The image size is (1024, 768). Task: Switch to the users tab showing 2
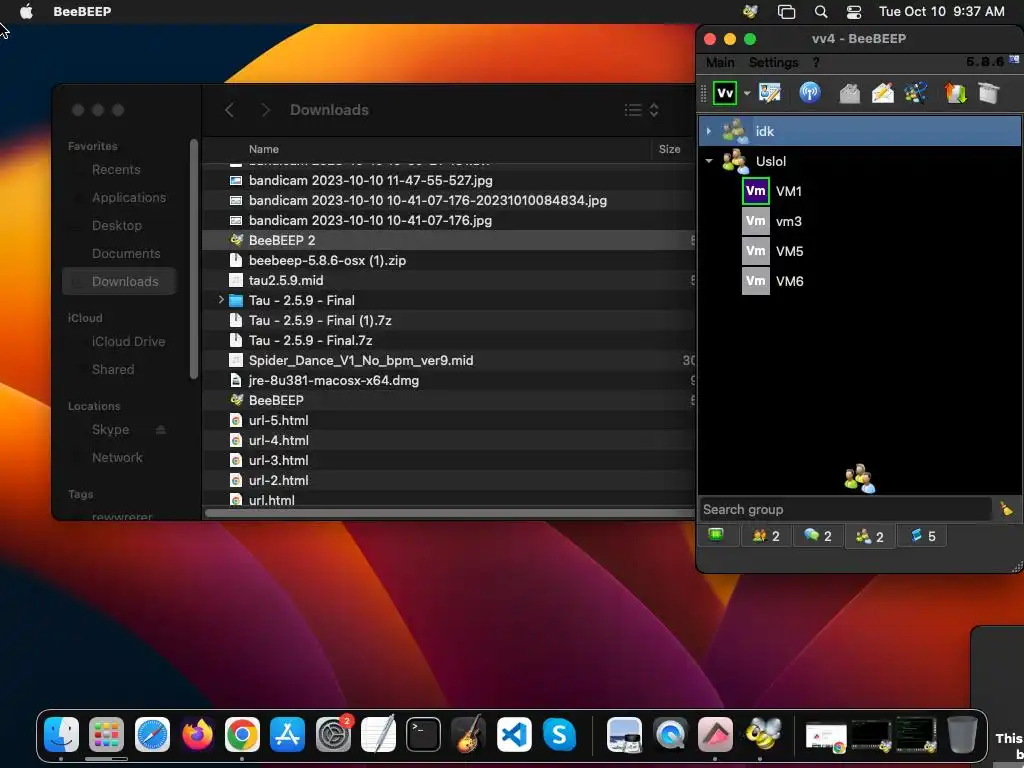tap(766, 536)
